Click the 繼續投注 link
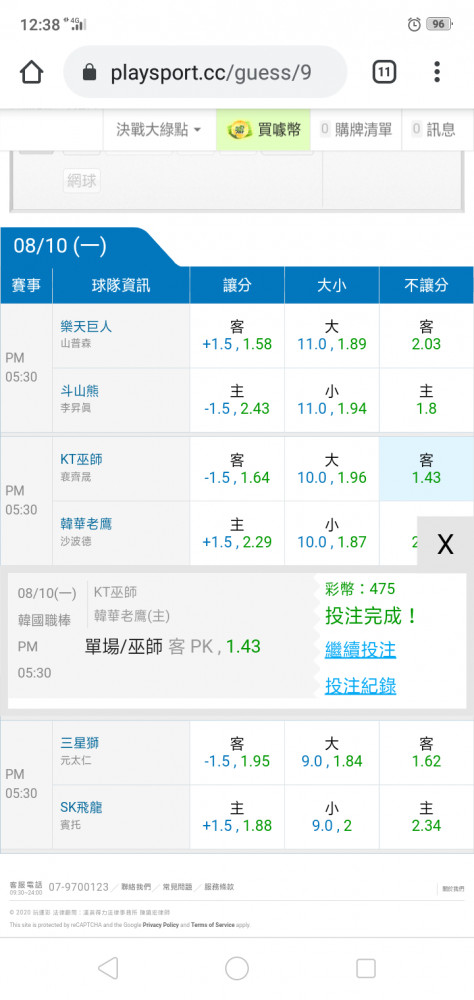Viewport: 474px width, 1000px height. 360,650
